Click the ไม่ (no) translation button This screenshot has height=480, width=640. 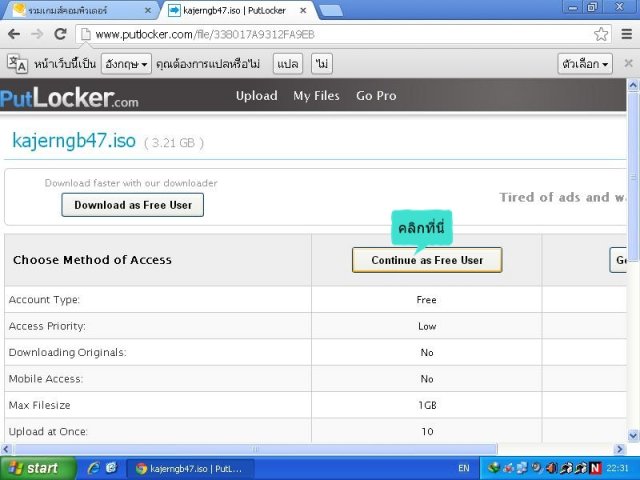[x=322, y=64]
